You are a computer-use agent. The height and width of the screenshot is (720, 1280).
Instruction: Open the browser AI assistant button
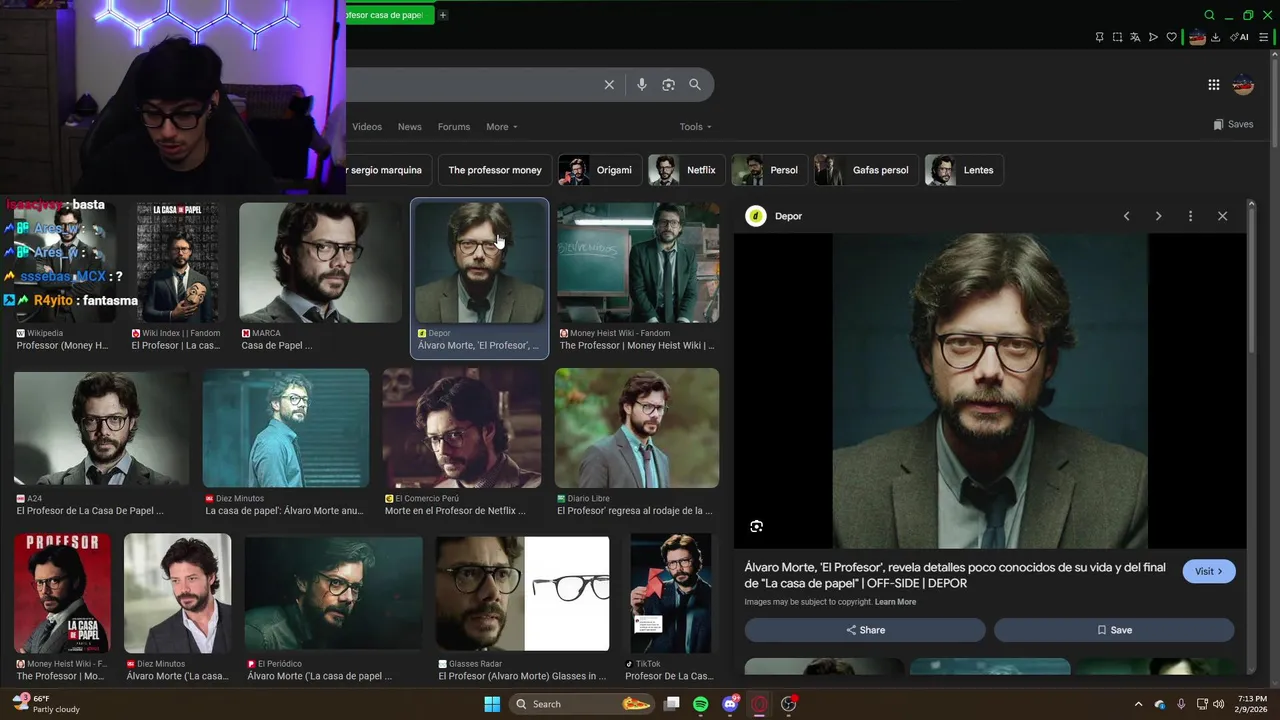click(1241, 37)
